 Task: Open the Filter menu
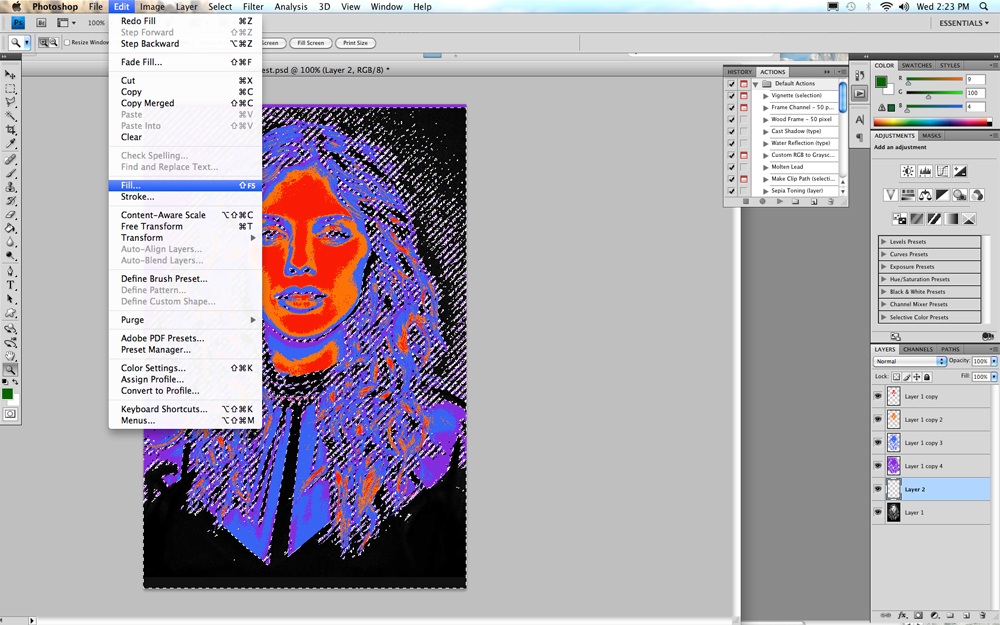[x=253, y=6]
